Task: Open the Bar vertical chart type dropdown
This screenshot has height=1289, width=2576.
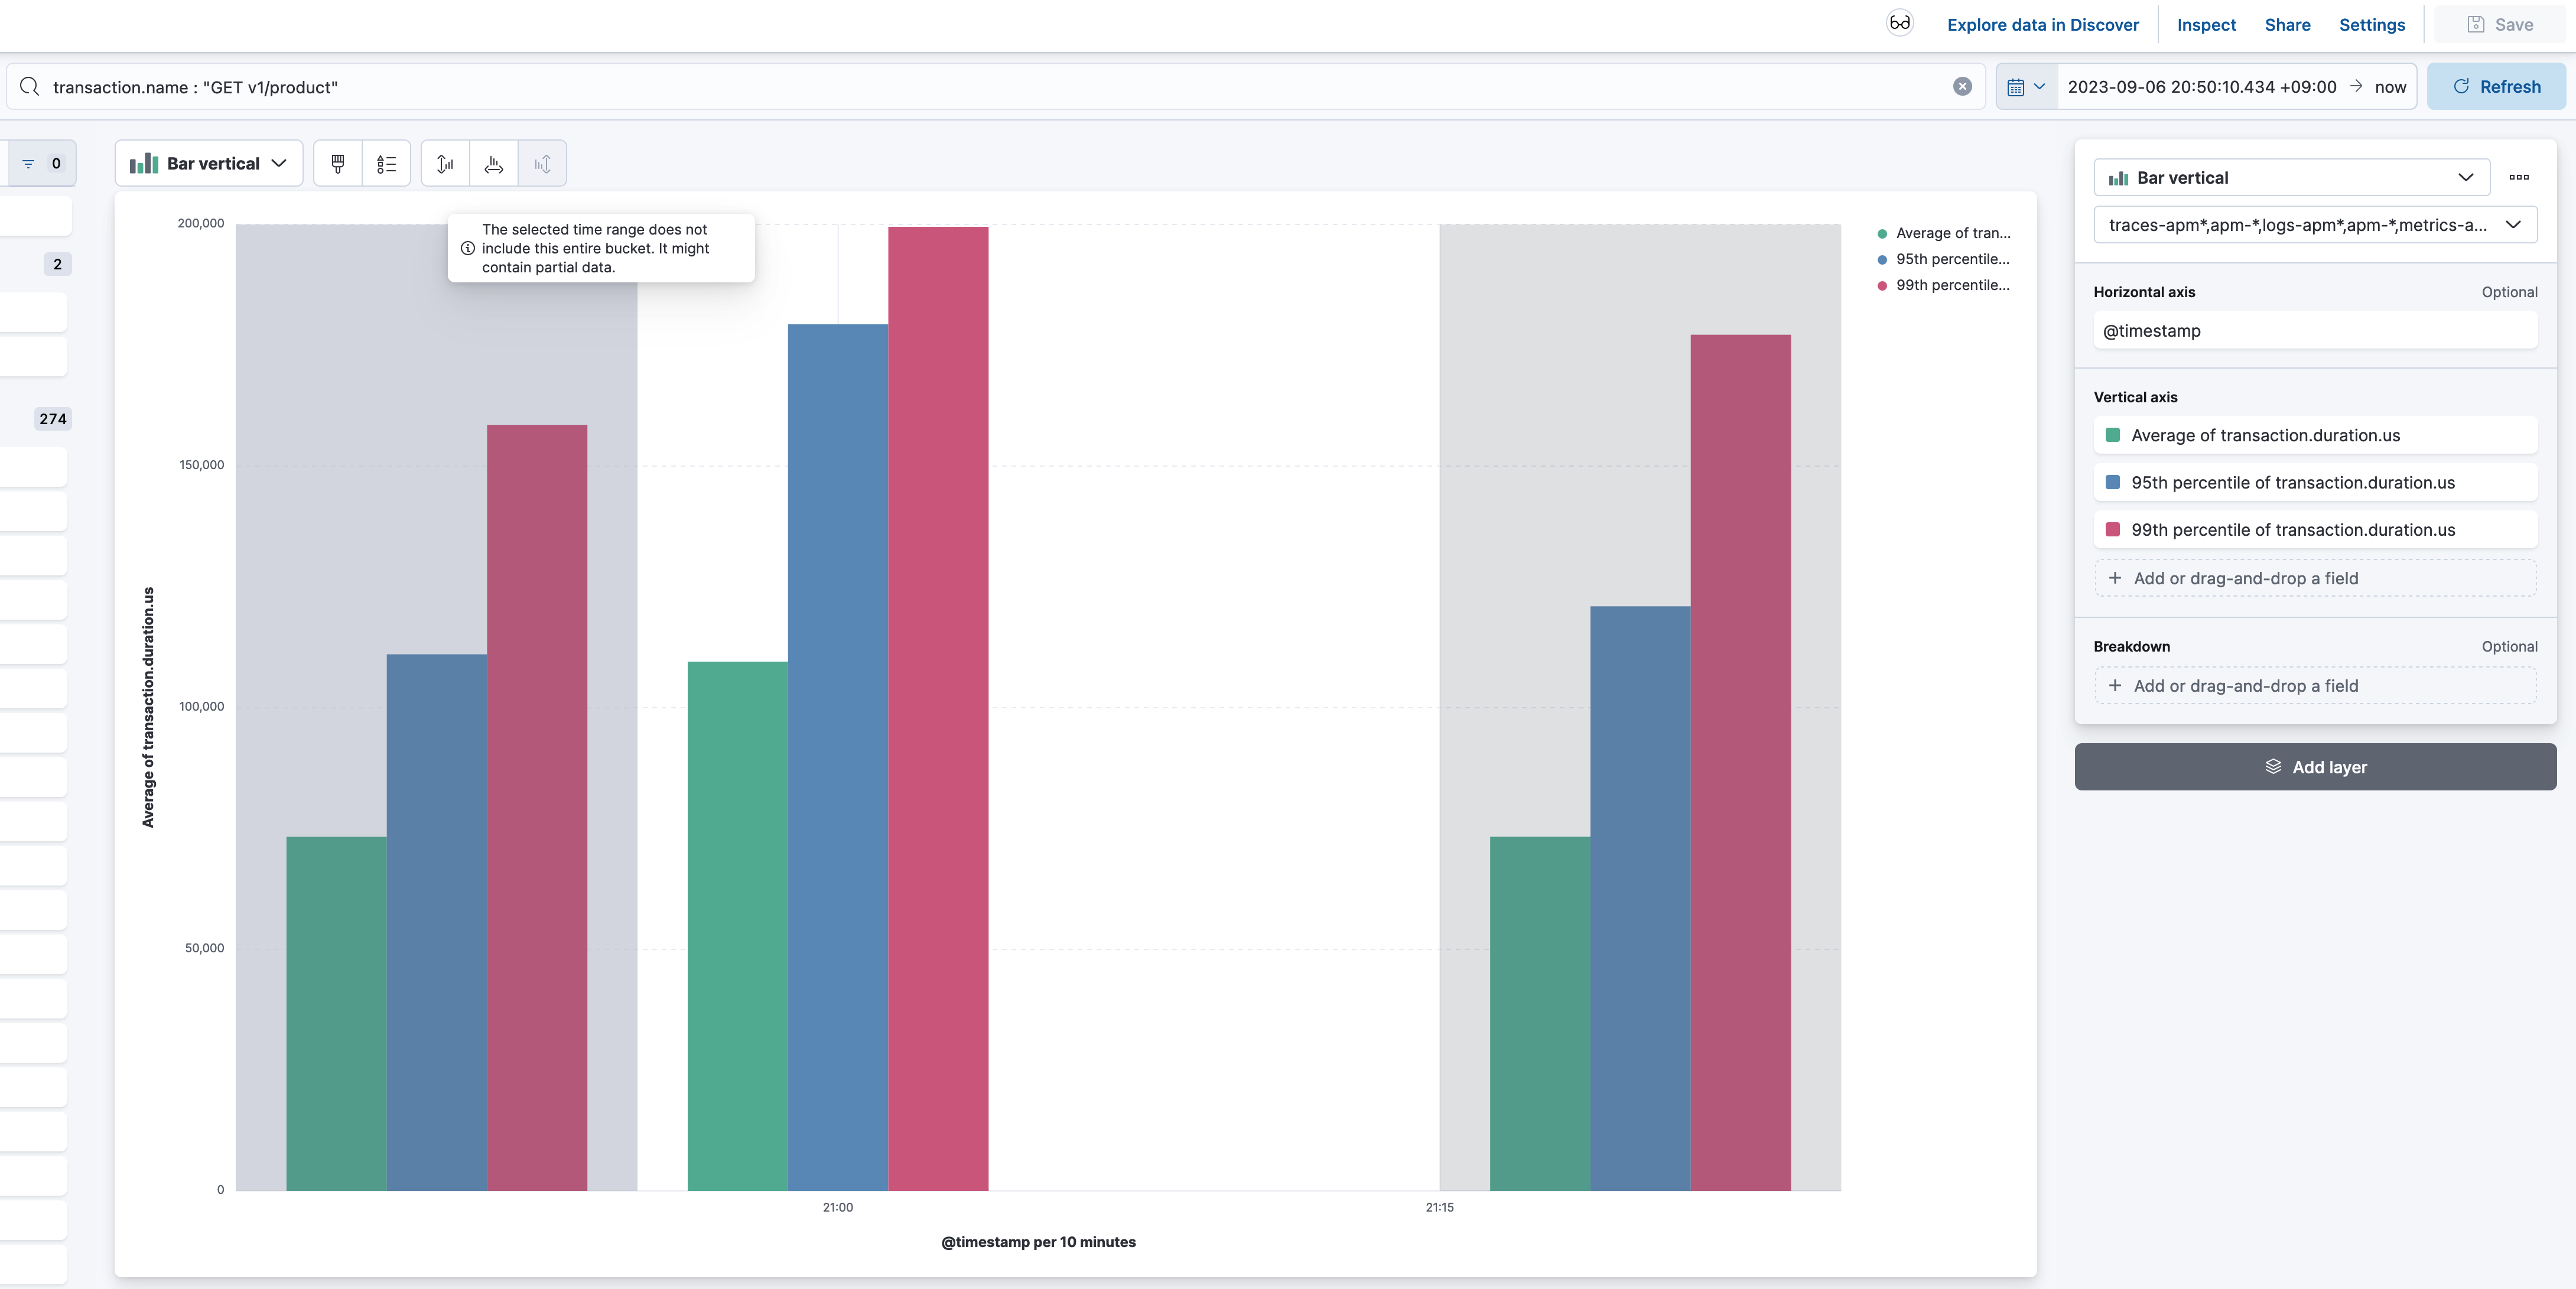Action: pos(208,163)
